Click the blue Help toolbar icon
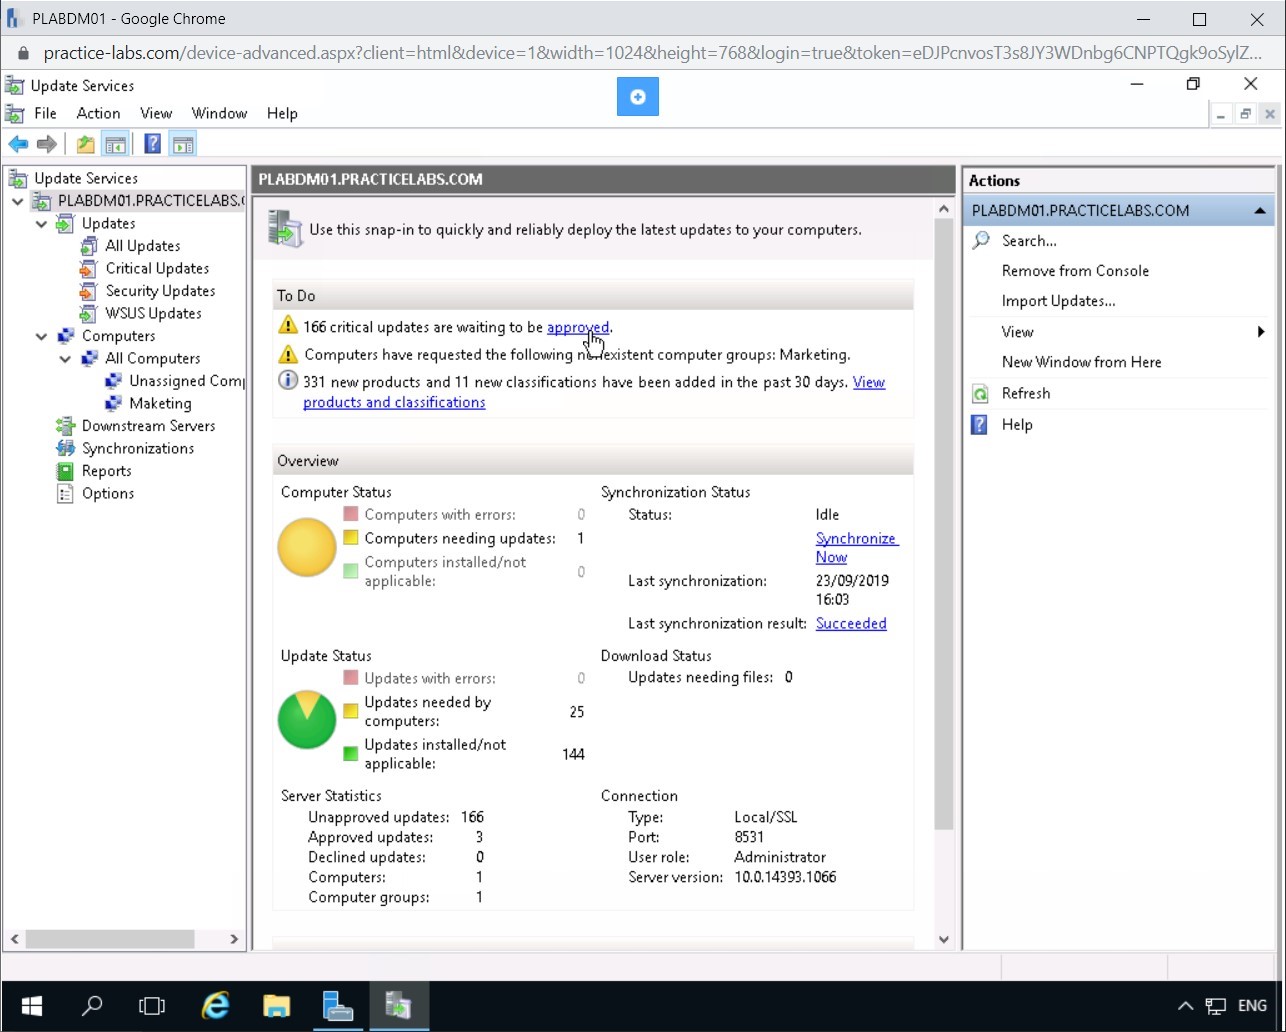 (152, 145)
